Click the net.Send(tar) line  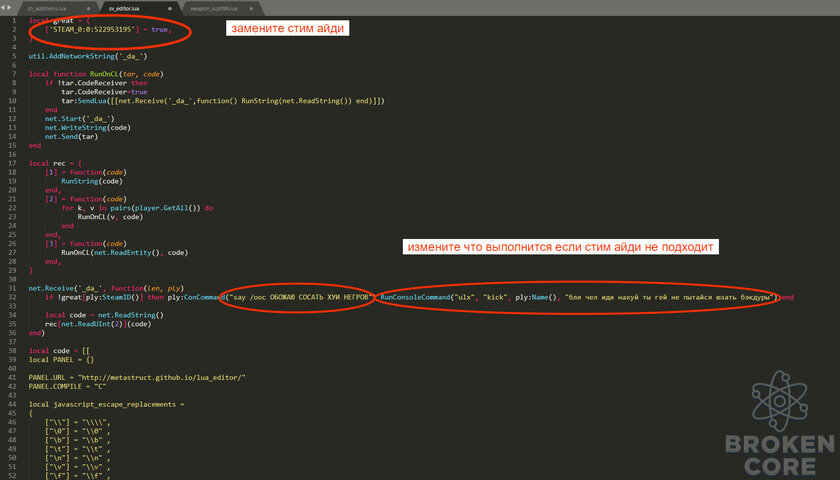[71, 137]
